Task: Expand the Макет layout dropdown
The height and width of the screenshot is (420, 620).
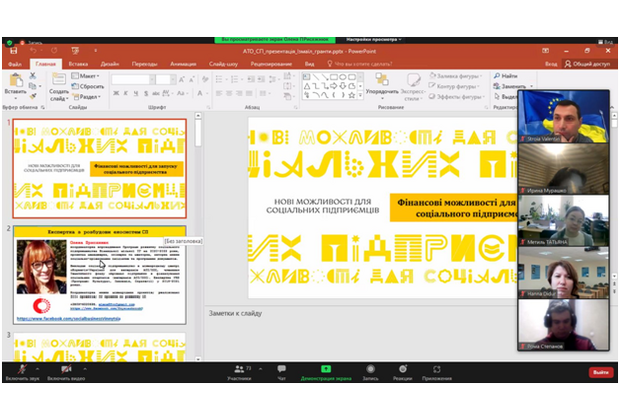Action: tap(88, 75)
